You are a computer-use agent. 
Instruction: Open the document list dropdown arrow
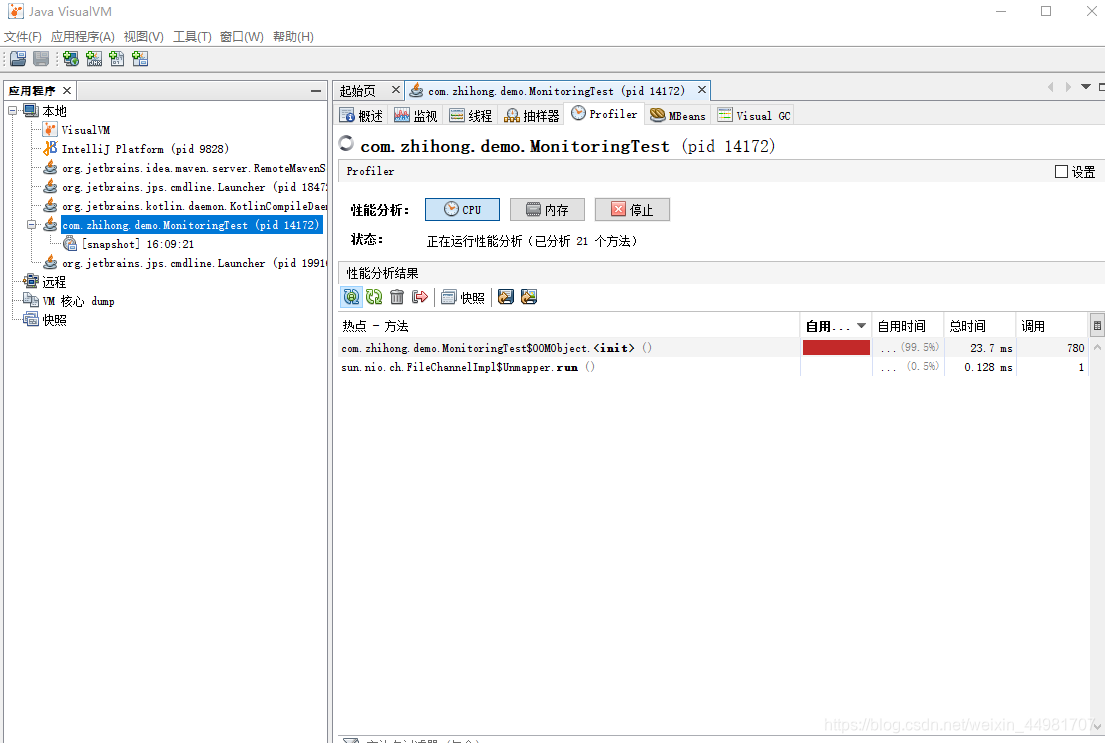tap(1086, 87)
